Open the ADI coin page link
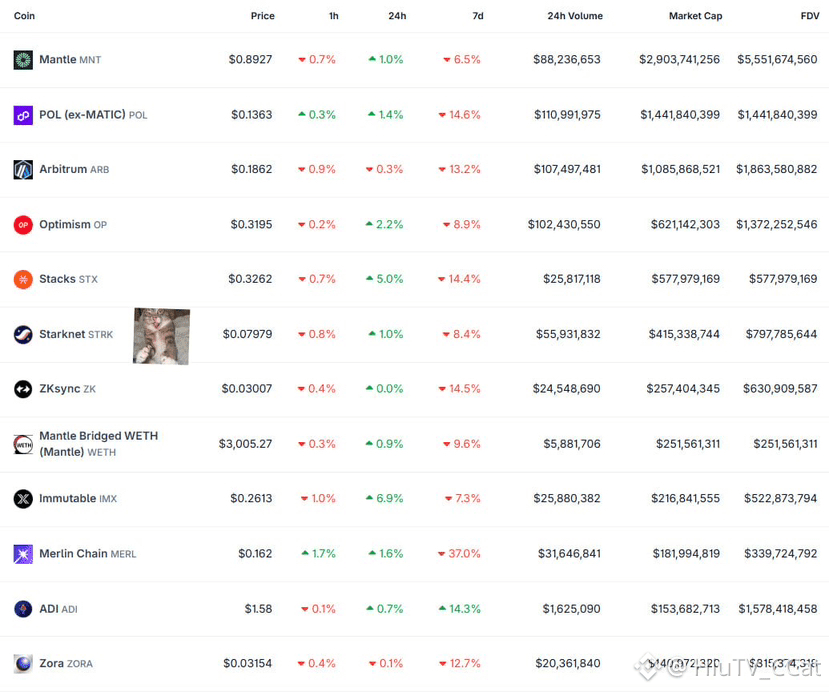 coord(49,608)
